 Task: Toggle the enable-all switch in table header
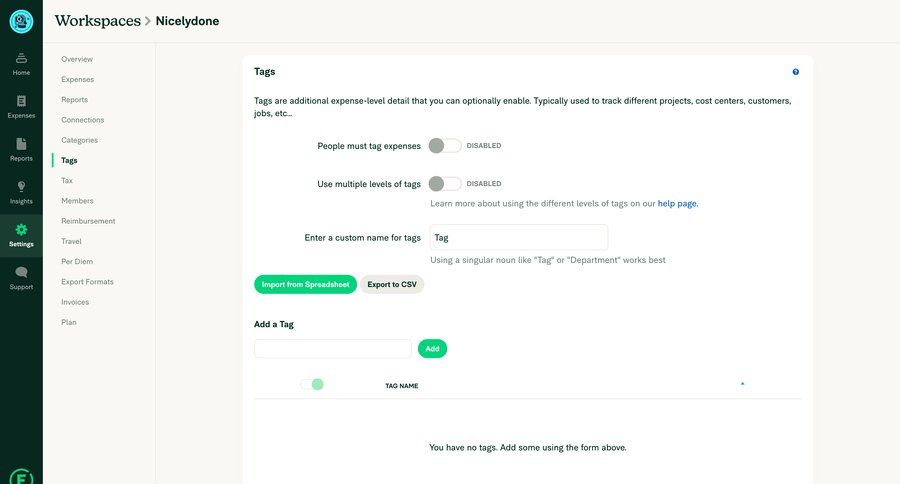click(x=312, y=384)
